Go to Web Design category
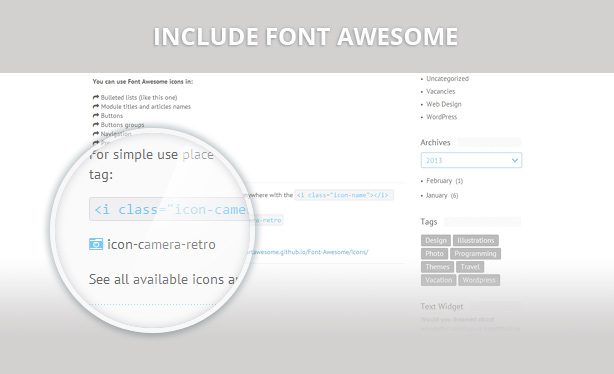Screen dimensions: 614x374 (444, 104)
